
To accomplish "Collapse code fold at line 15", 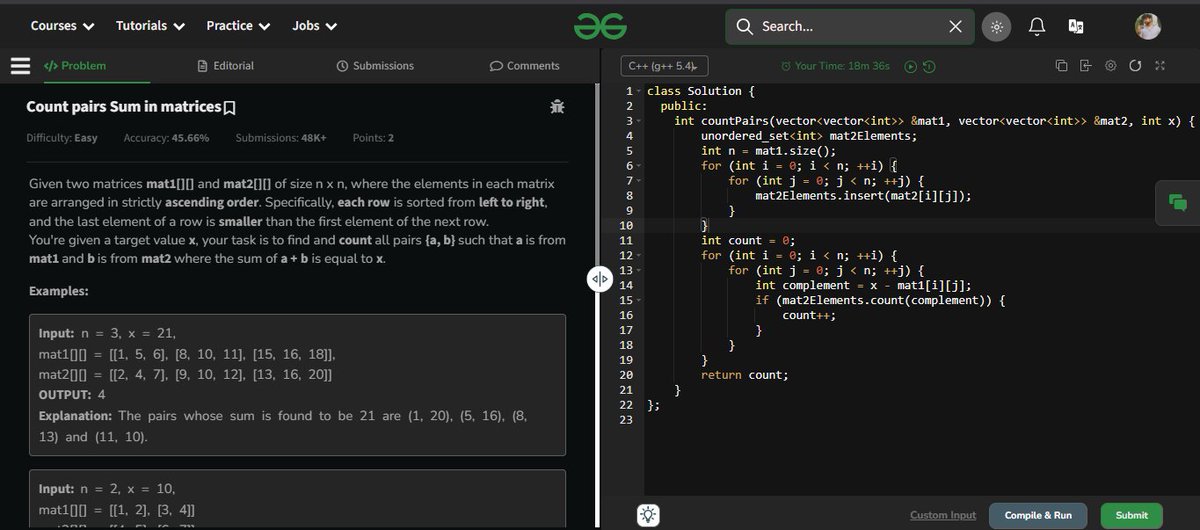I will pyautogui.click(x=639, y=301).
